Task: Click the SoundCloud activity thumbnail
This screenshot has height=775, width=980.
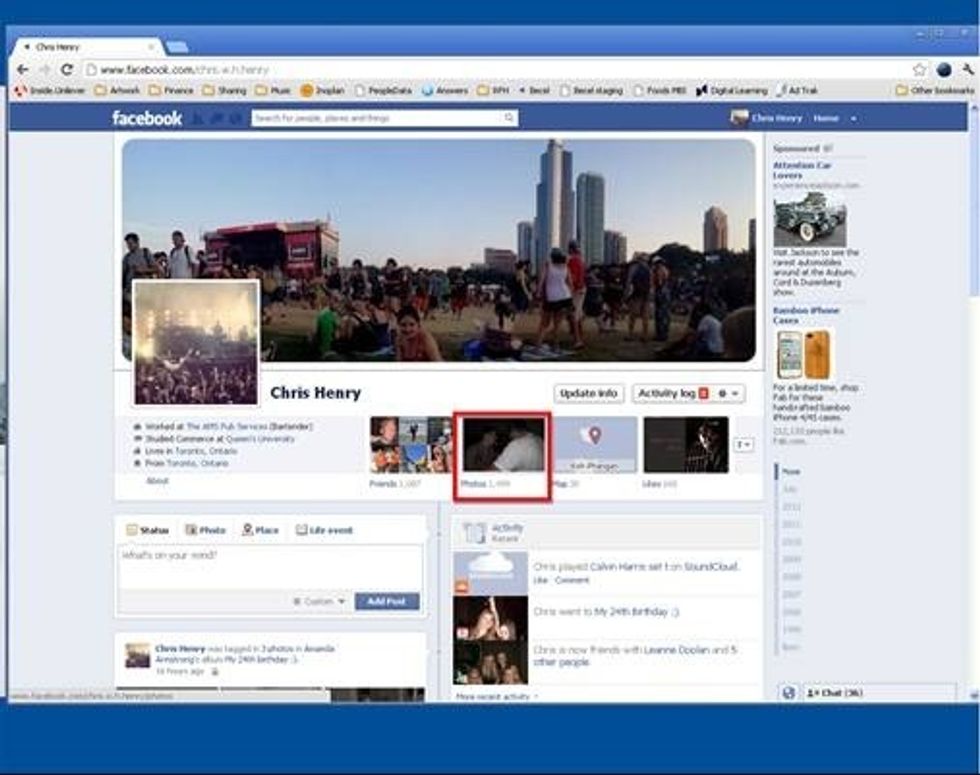Action: point(490,573)
